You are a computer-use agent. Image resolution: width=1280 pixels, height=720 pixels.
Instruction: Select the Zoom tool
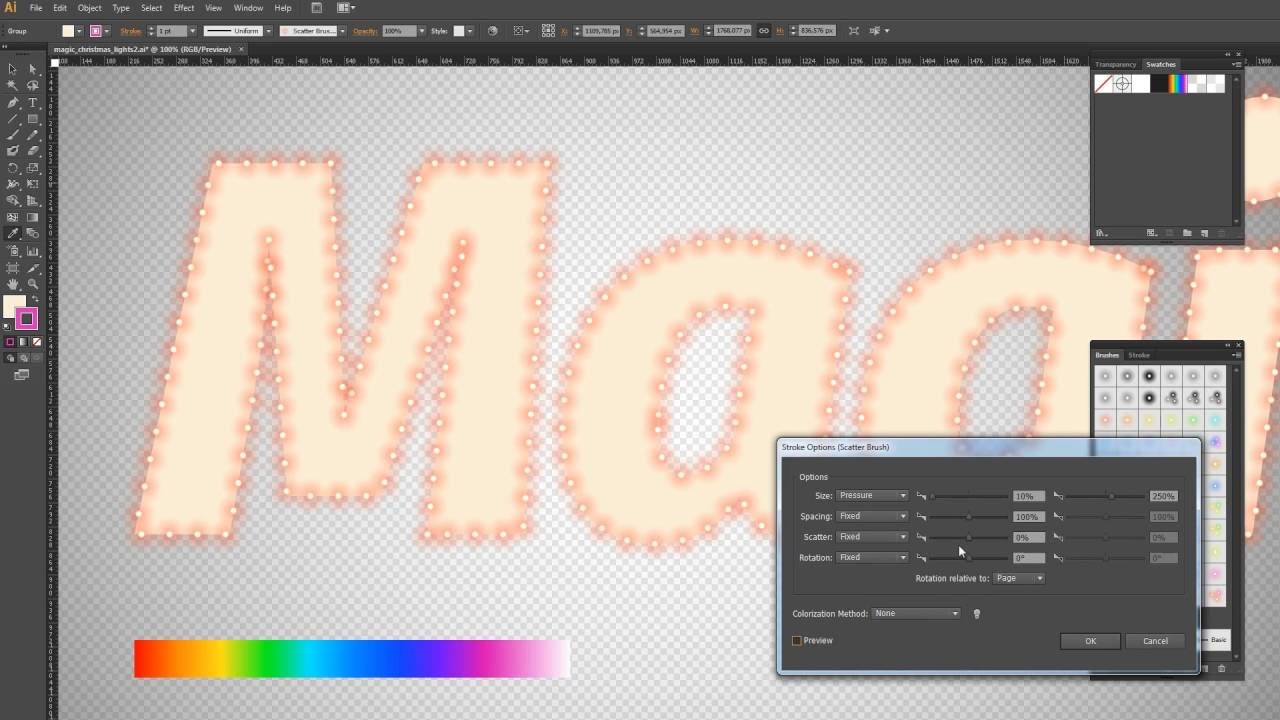click(32, 284)
